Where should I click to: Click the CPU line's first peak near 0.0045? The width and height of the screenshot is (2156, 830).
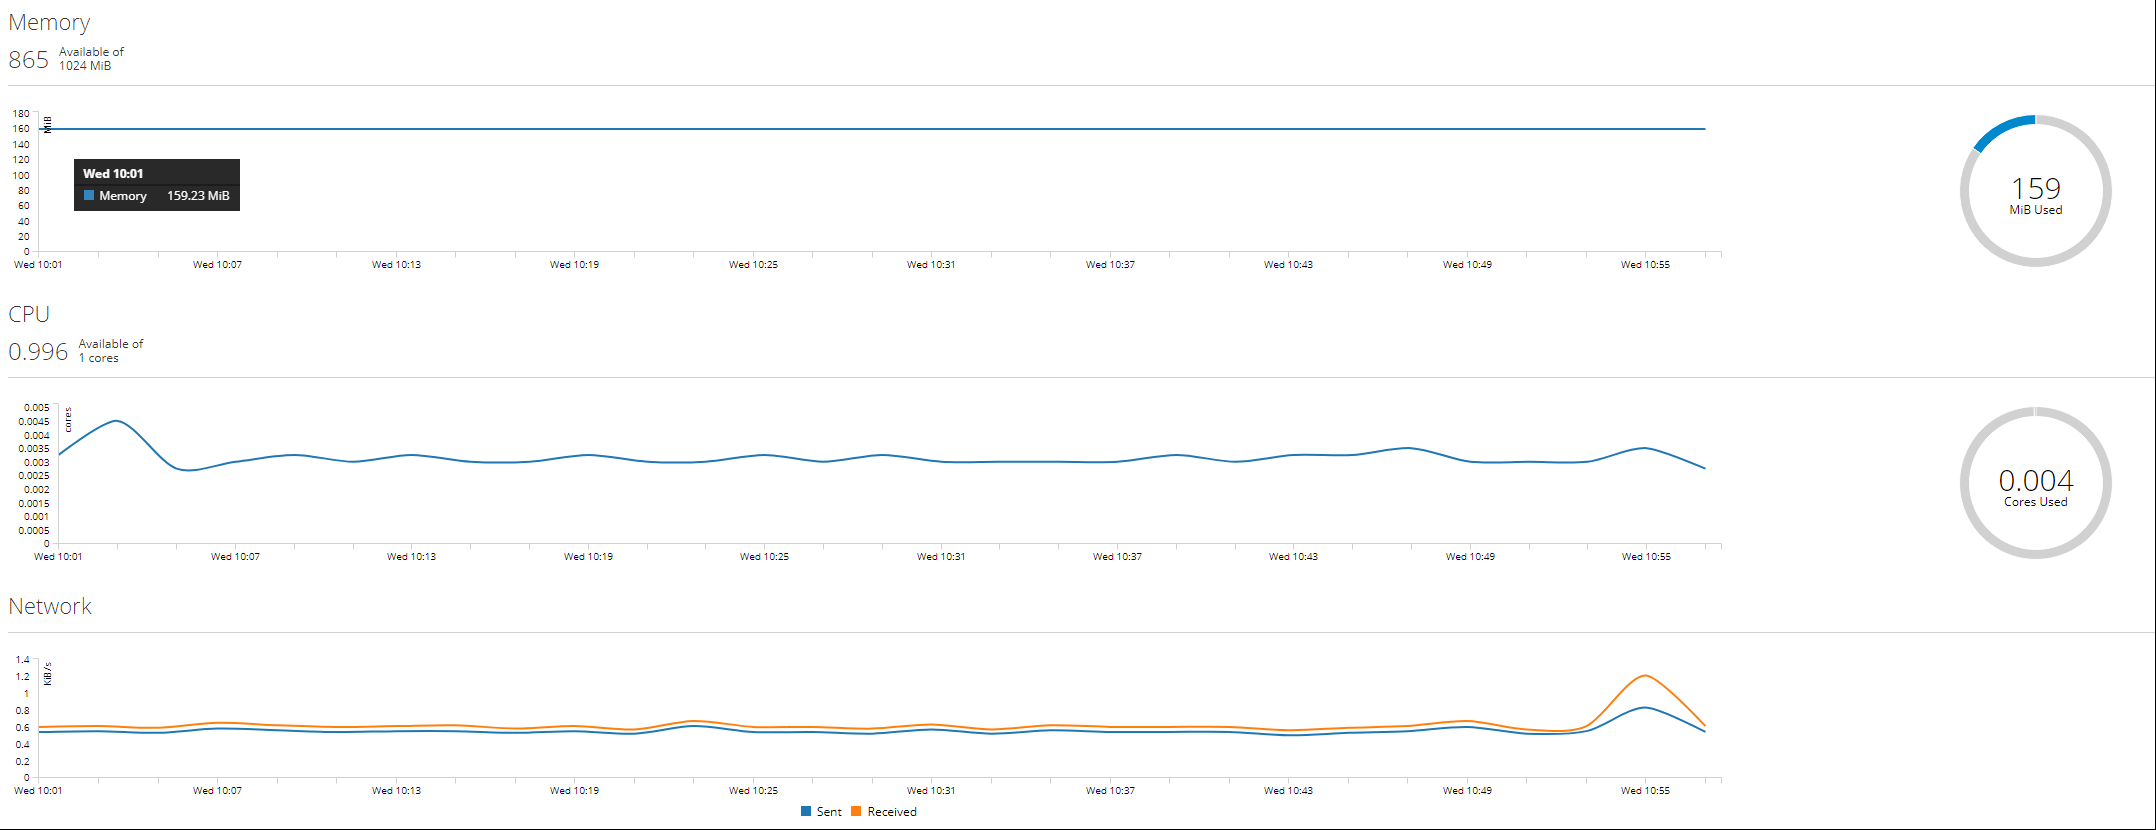click(x=117, y=421)
